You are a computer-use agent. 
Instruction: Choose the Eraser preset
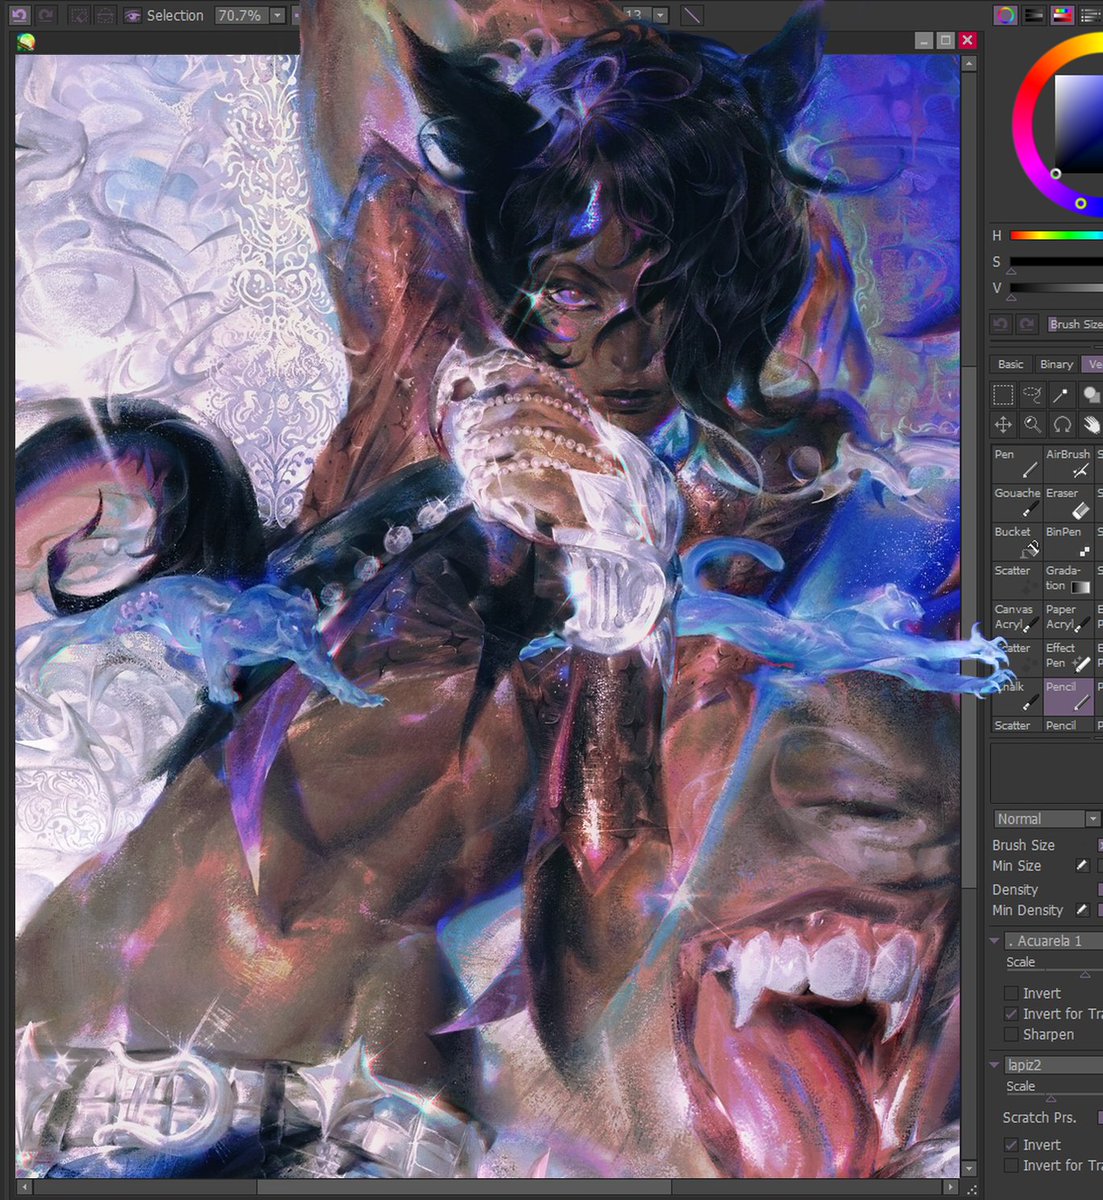(1068, 501)
